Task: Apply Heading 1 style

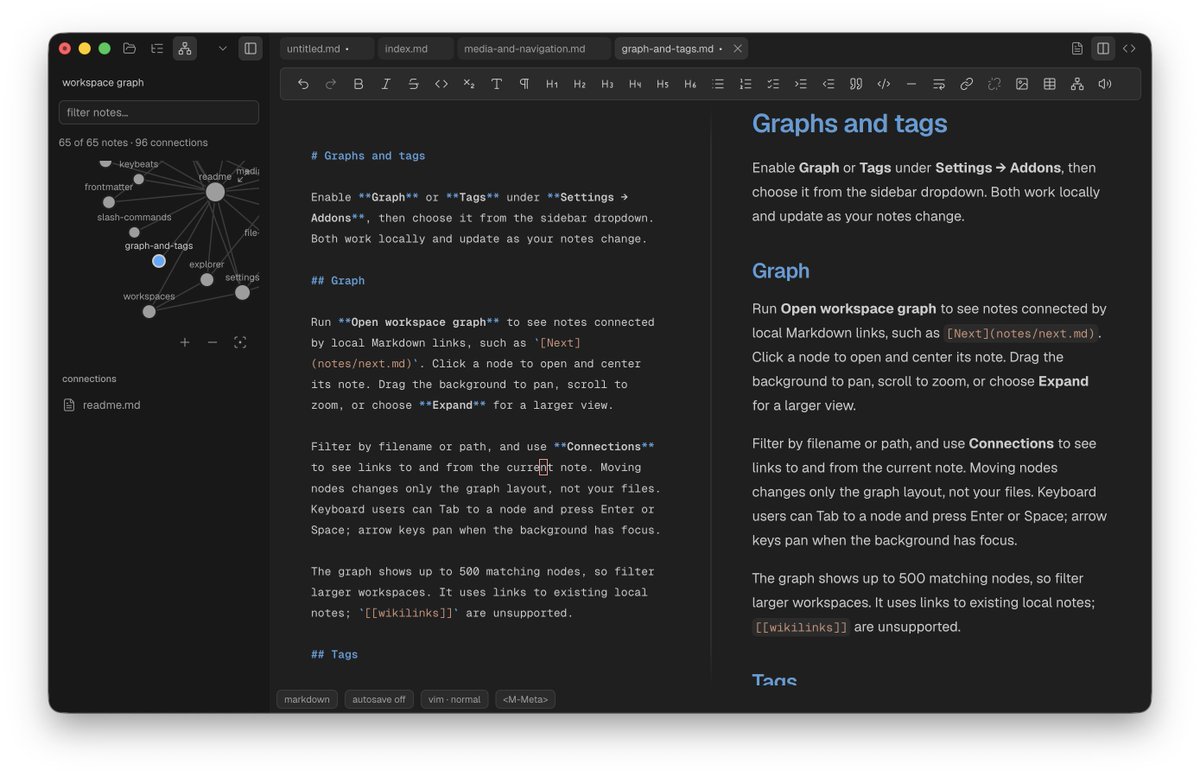Action: point(552,84)
